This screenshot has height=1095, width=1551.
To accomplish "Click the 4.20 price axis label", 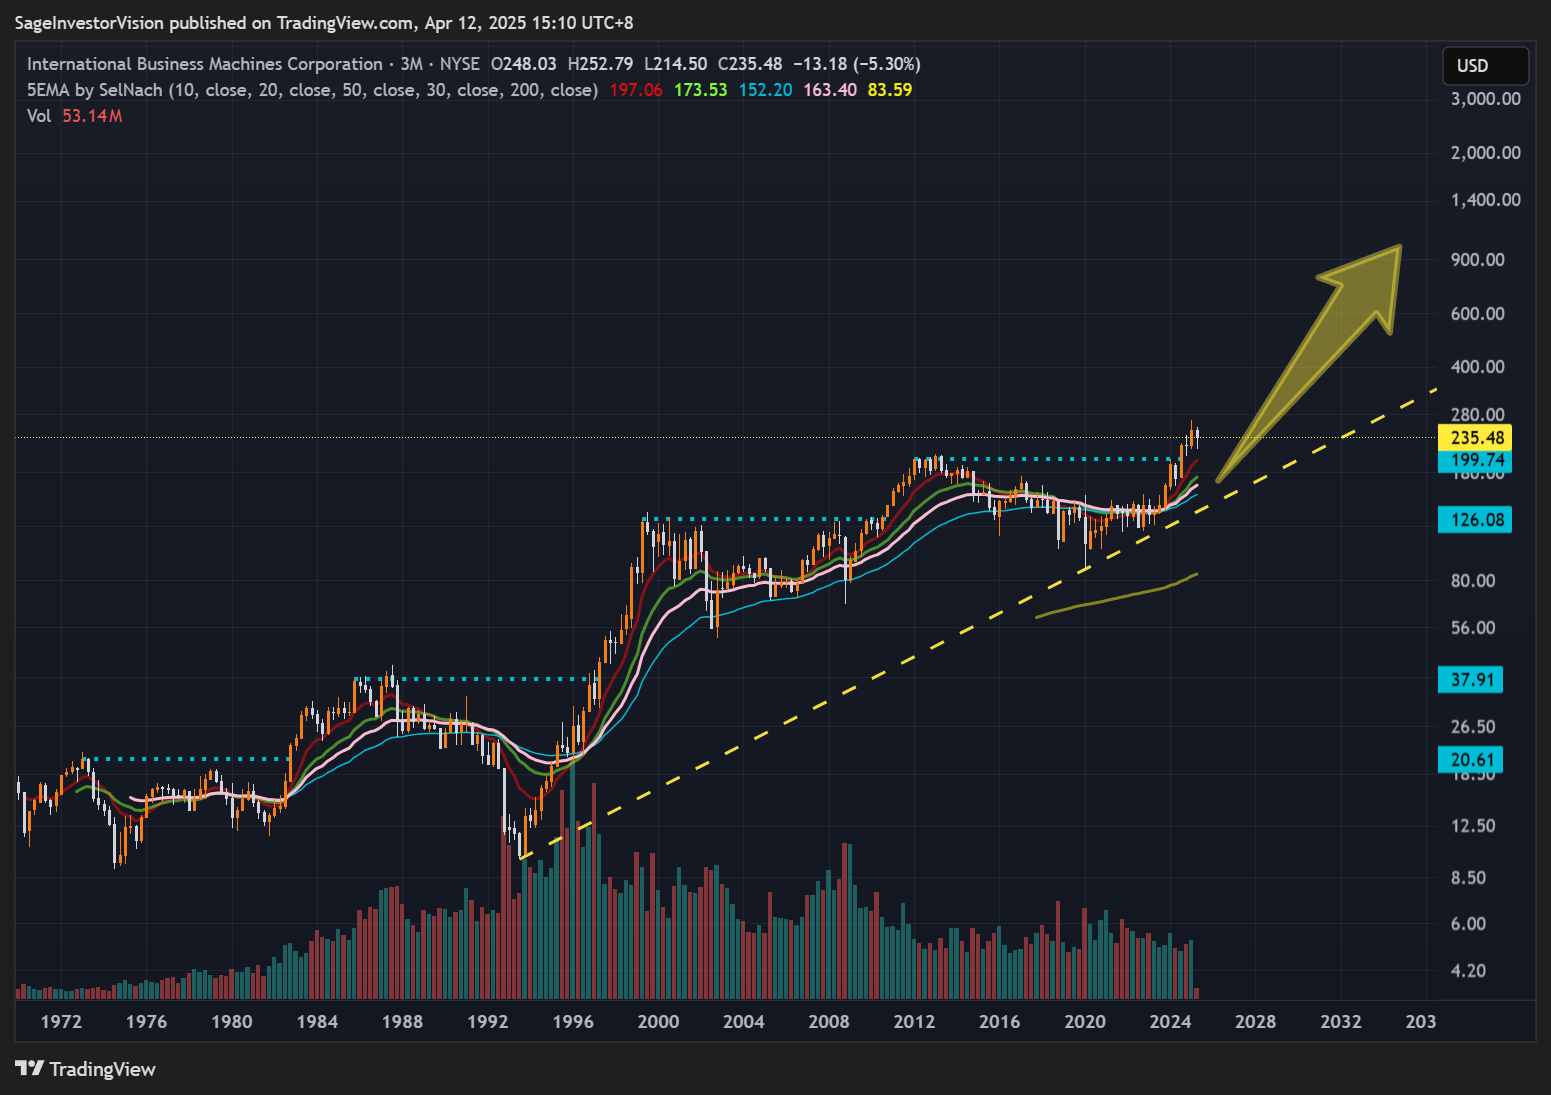I will pyautogui.click(x=1469, y=971).
